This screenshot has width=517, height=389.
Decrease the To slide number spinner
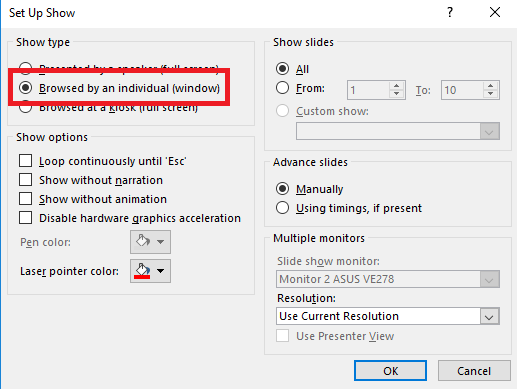[x=490, y=94]
